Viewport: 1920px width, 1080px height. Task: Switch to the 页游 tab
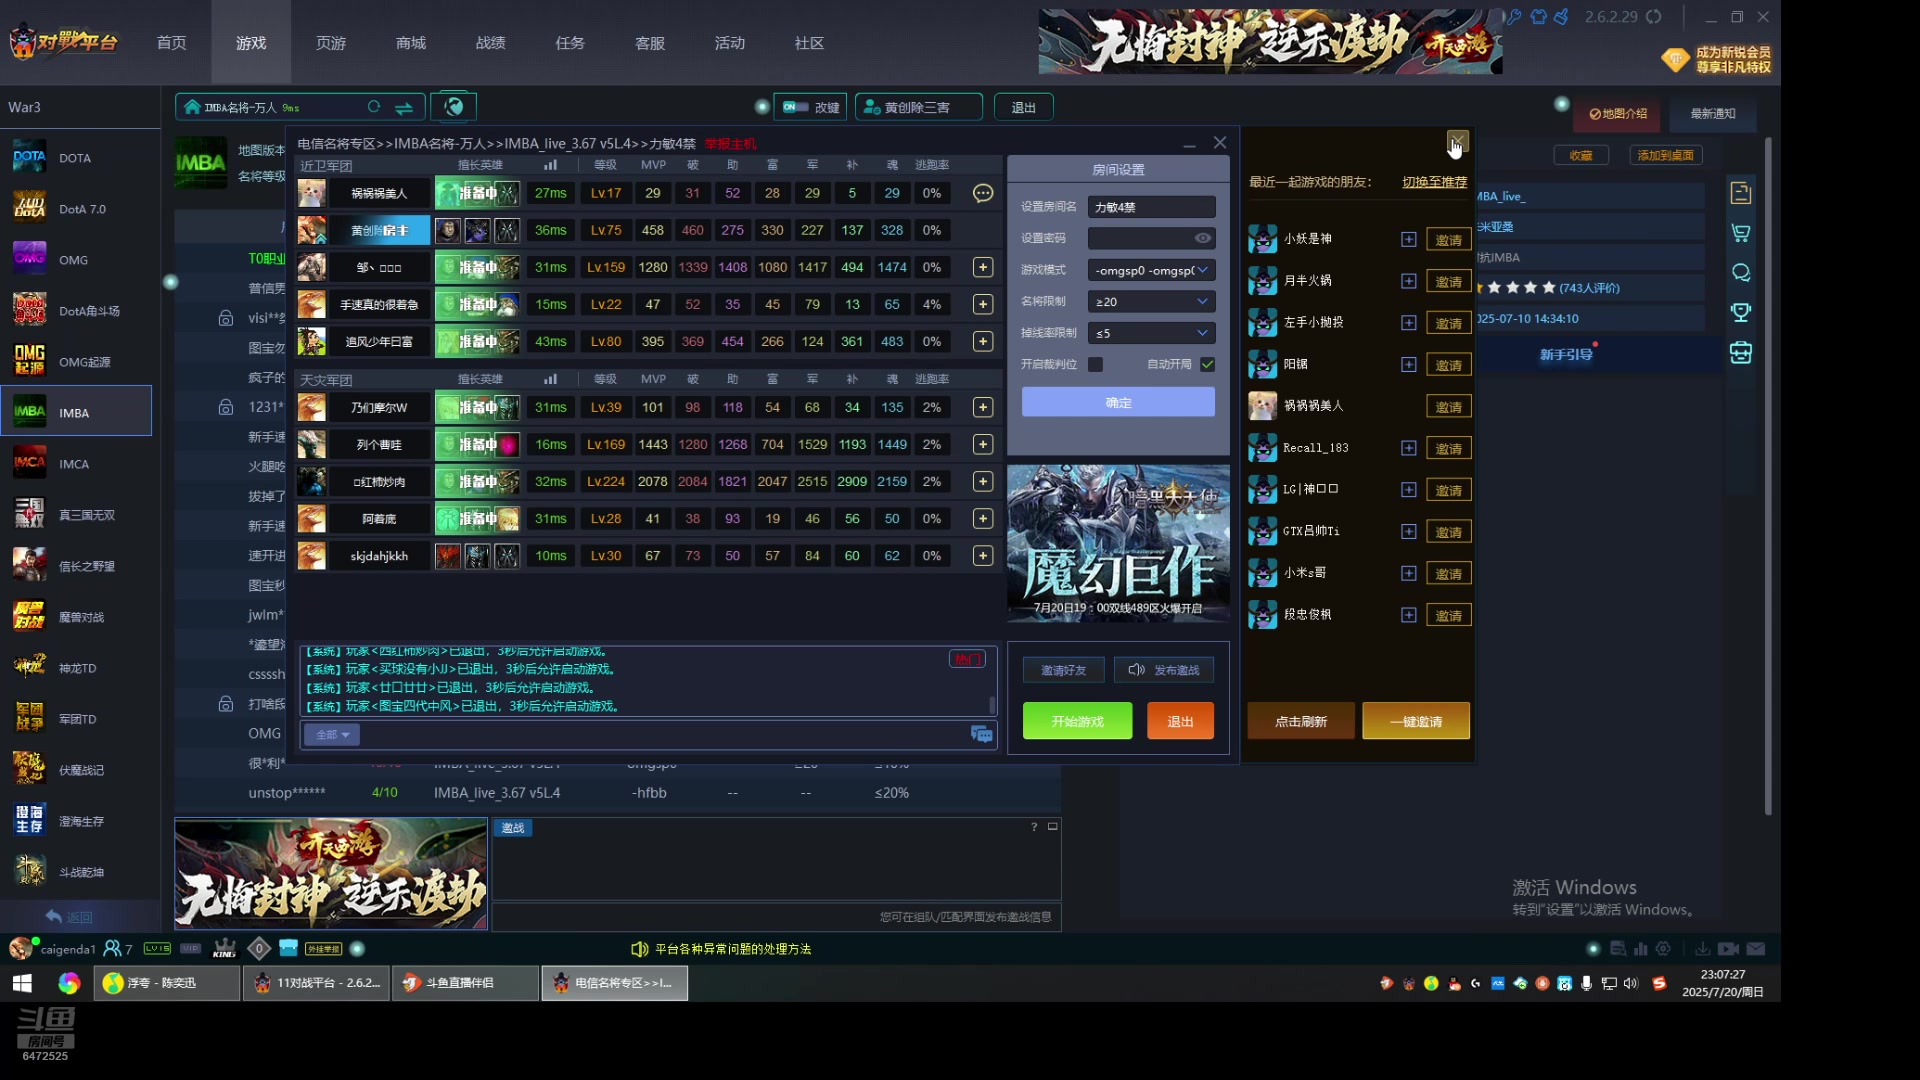coord(331,43)
